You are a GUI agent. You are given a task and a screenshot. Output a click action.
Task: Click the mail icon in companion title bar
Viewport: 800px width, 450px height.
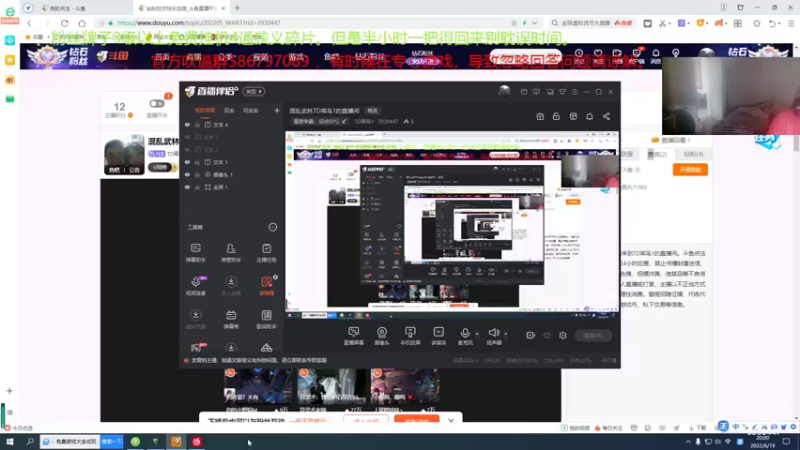click(x=524, y=92)
